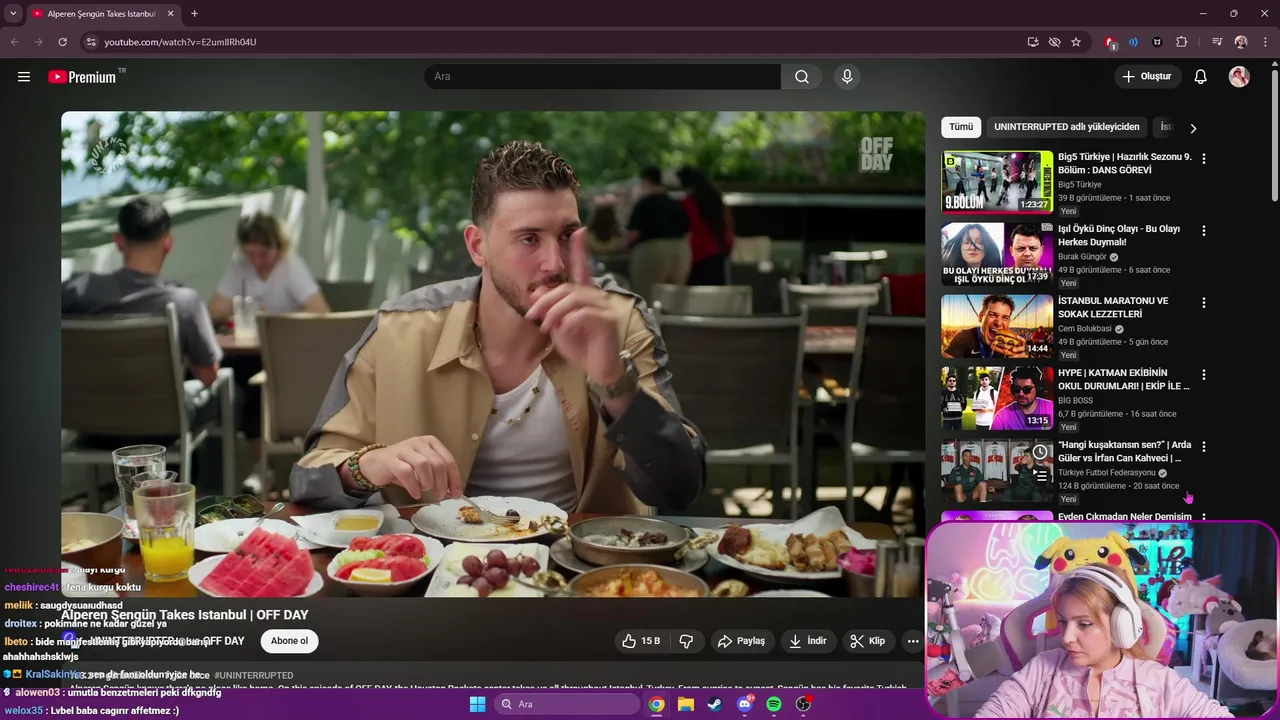1280x720 pixels.
Task: Open a new Chrome tab
Action: coord(194,14)
